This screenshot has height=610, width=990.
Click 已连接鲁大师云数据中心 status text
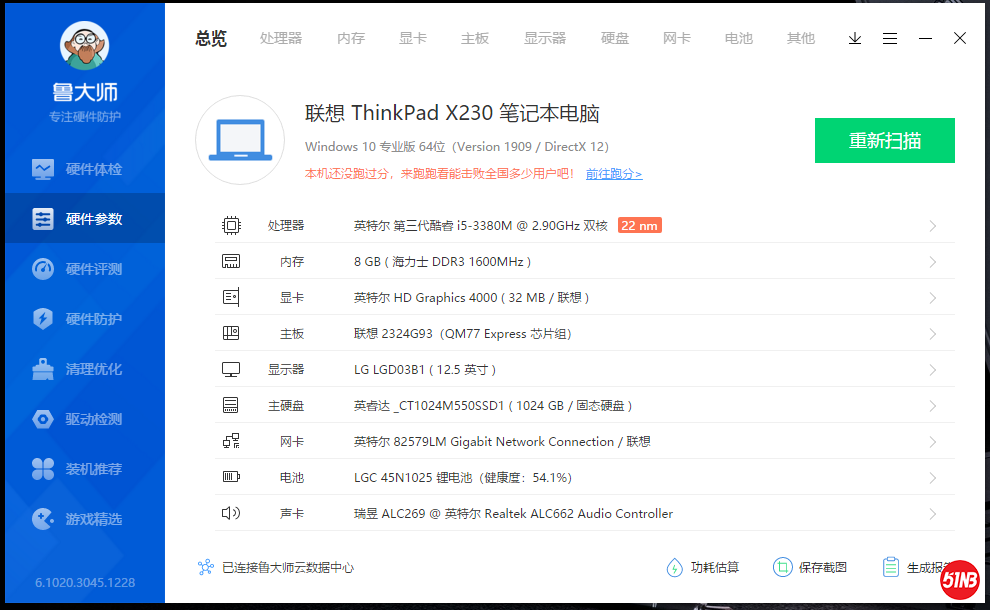288,568
